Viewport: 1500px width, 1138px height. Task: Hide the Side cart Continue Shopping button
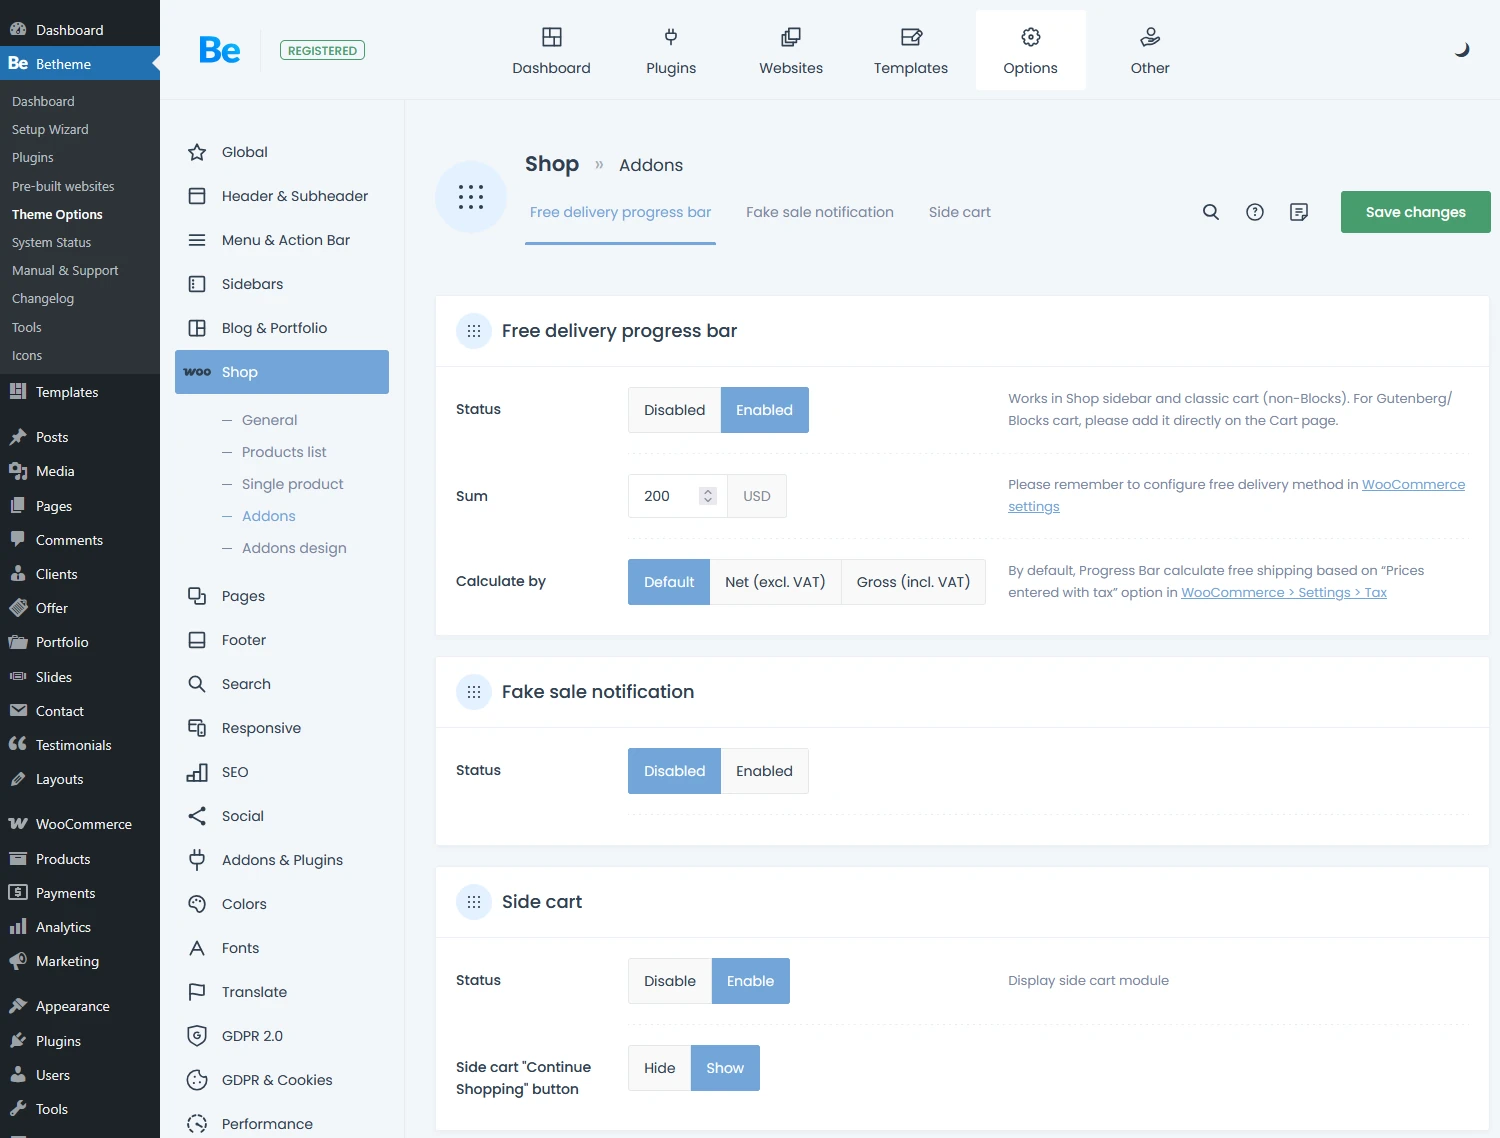[658, 1067]
